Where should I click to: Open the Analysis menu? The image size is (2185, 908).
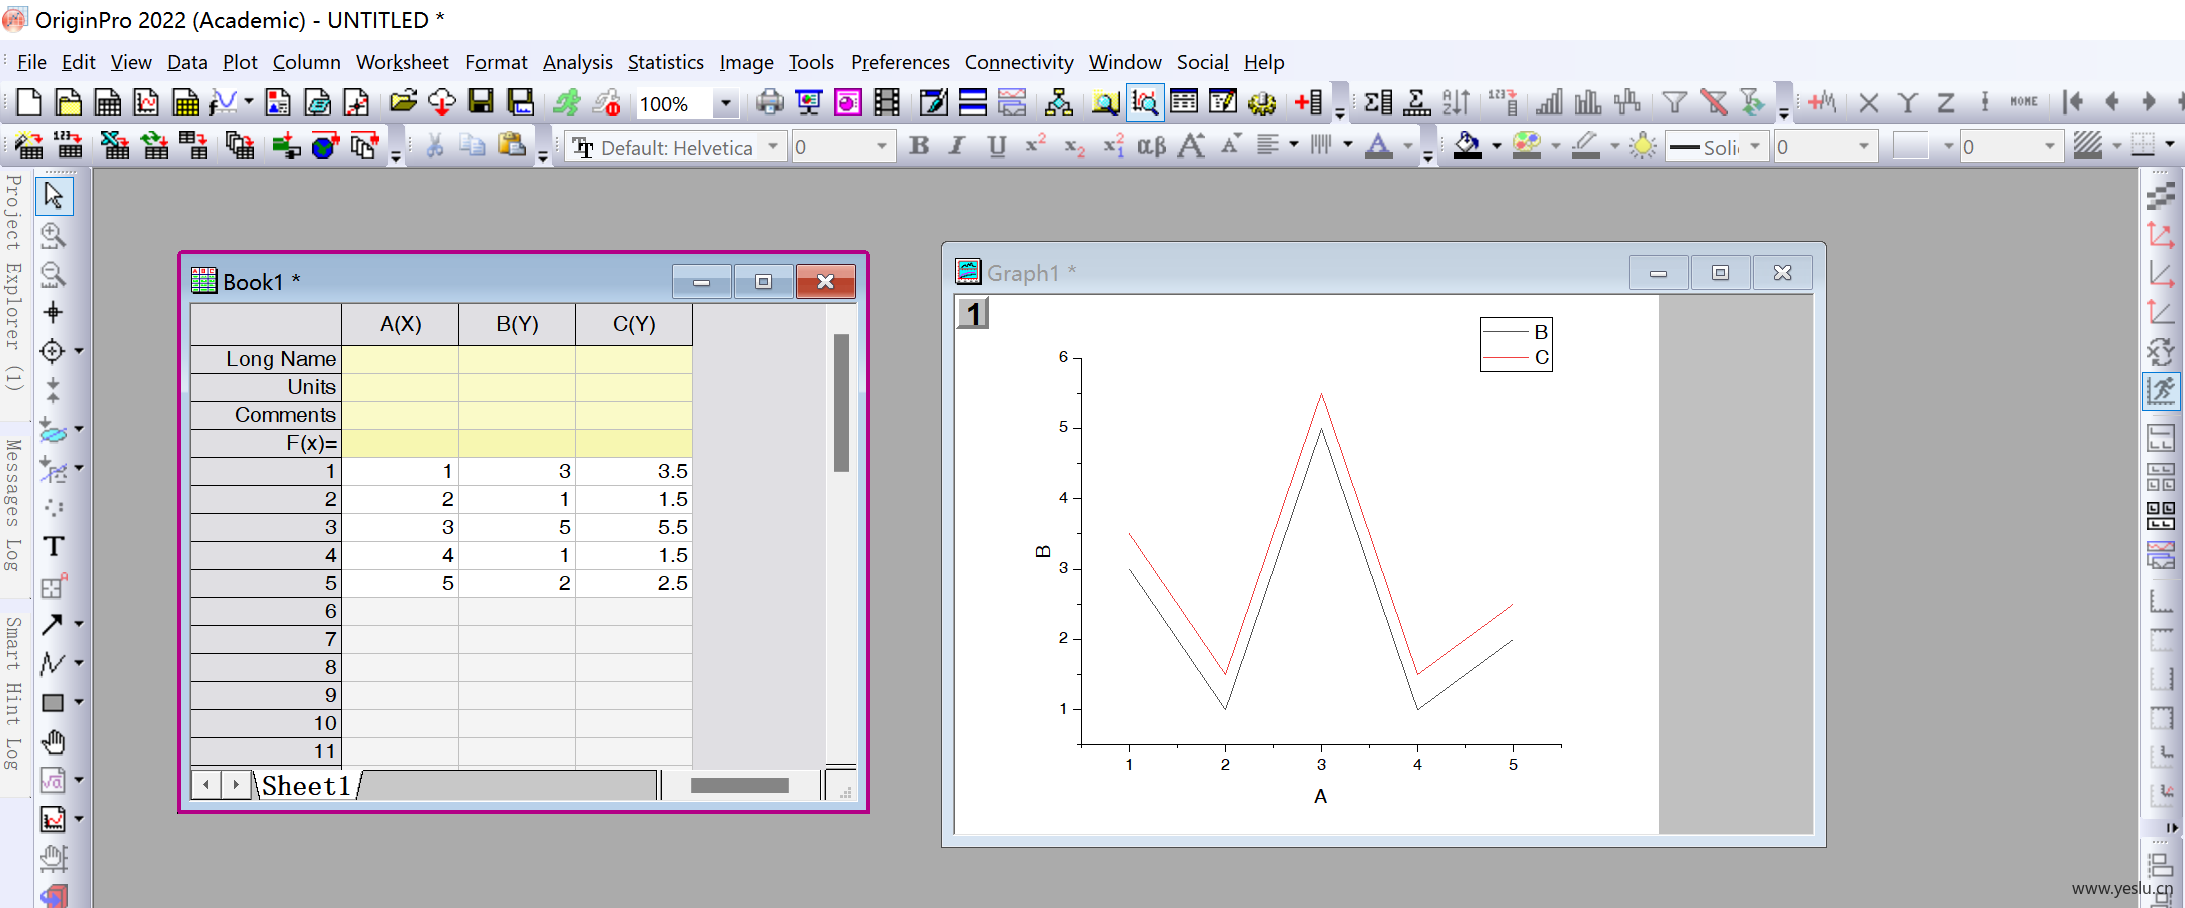click(x=578, y=62)
